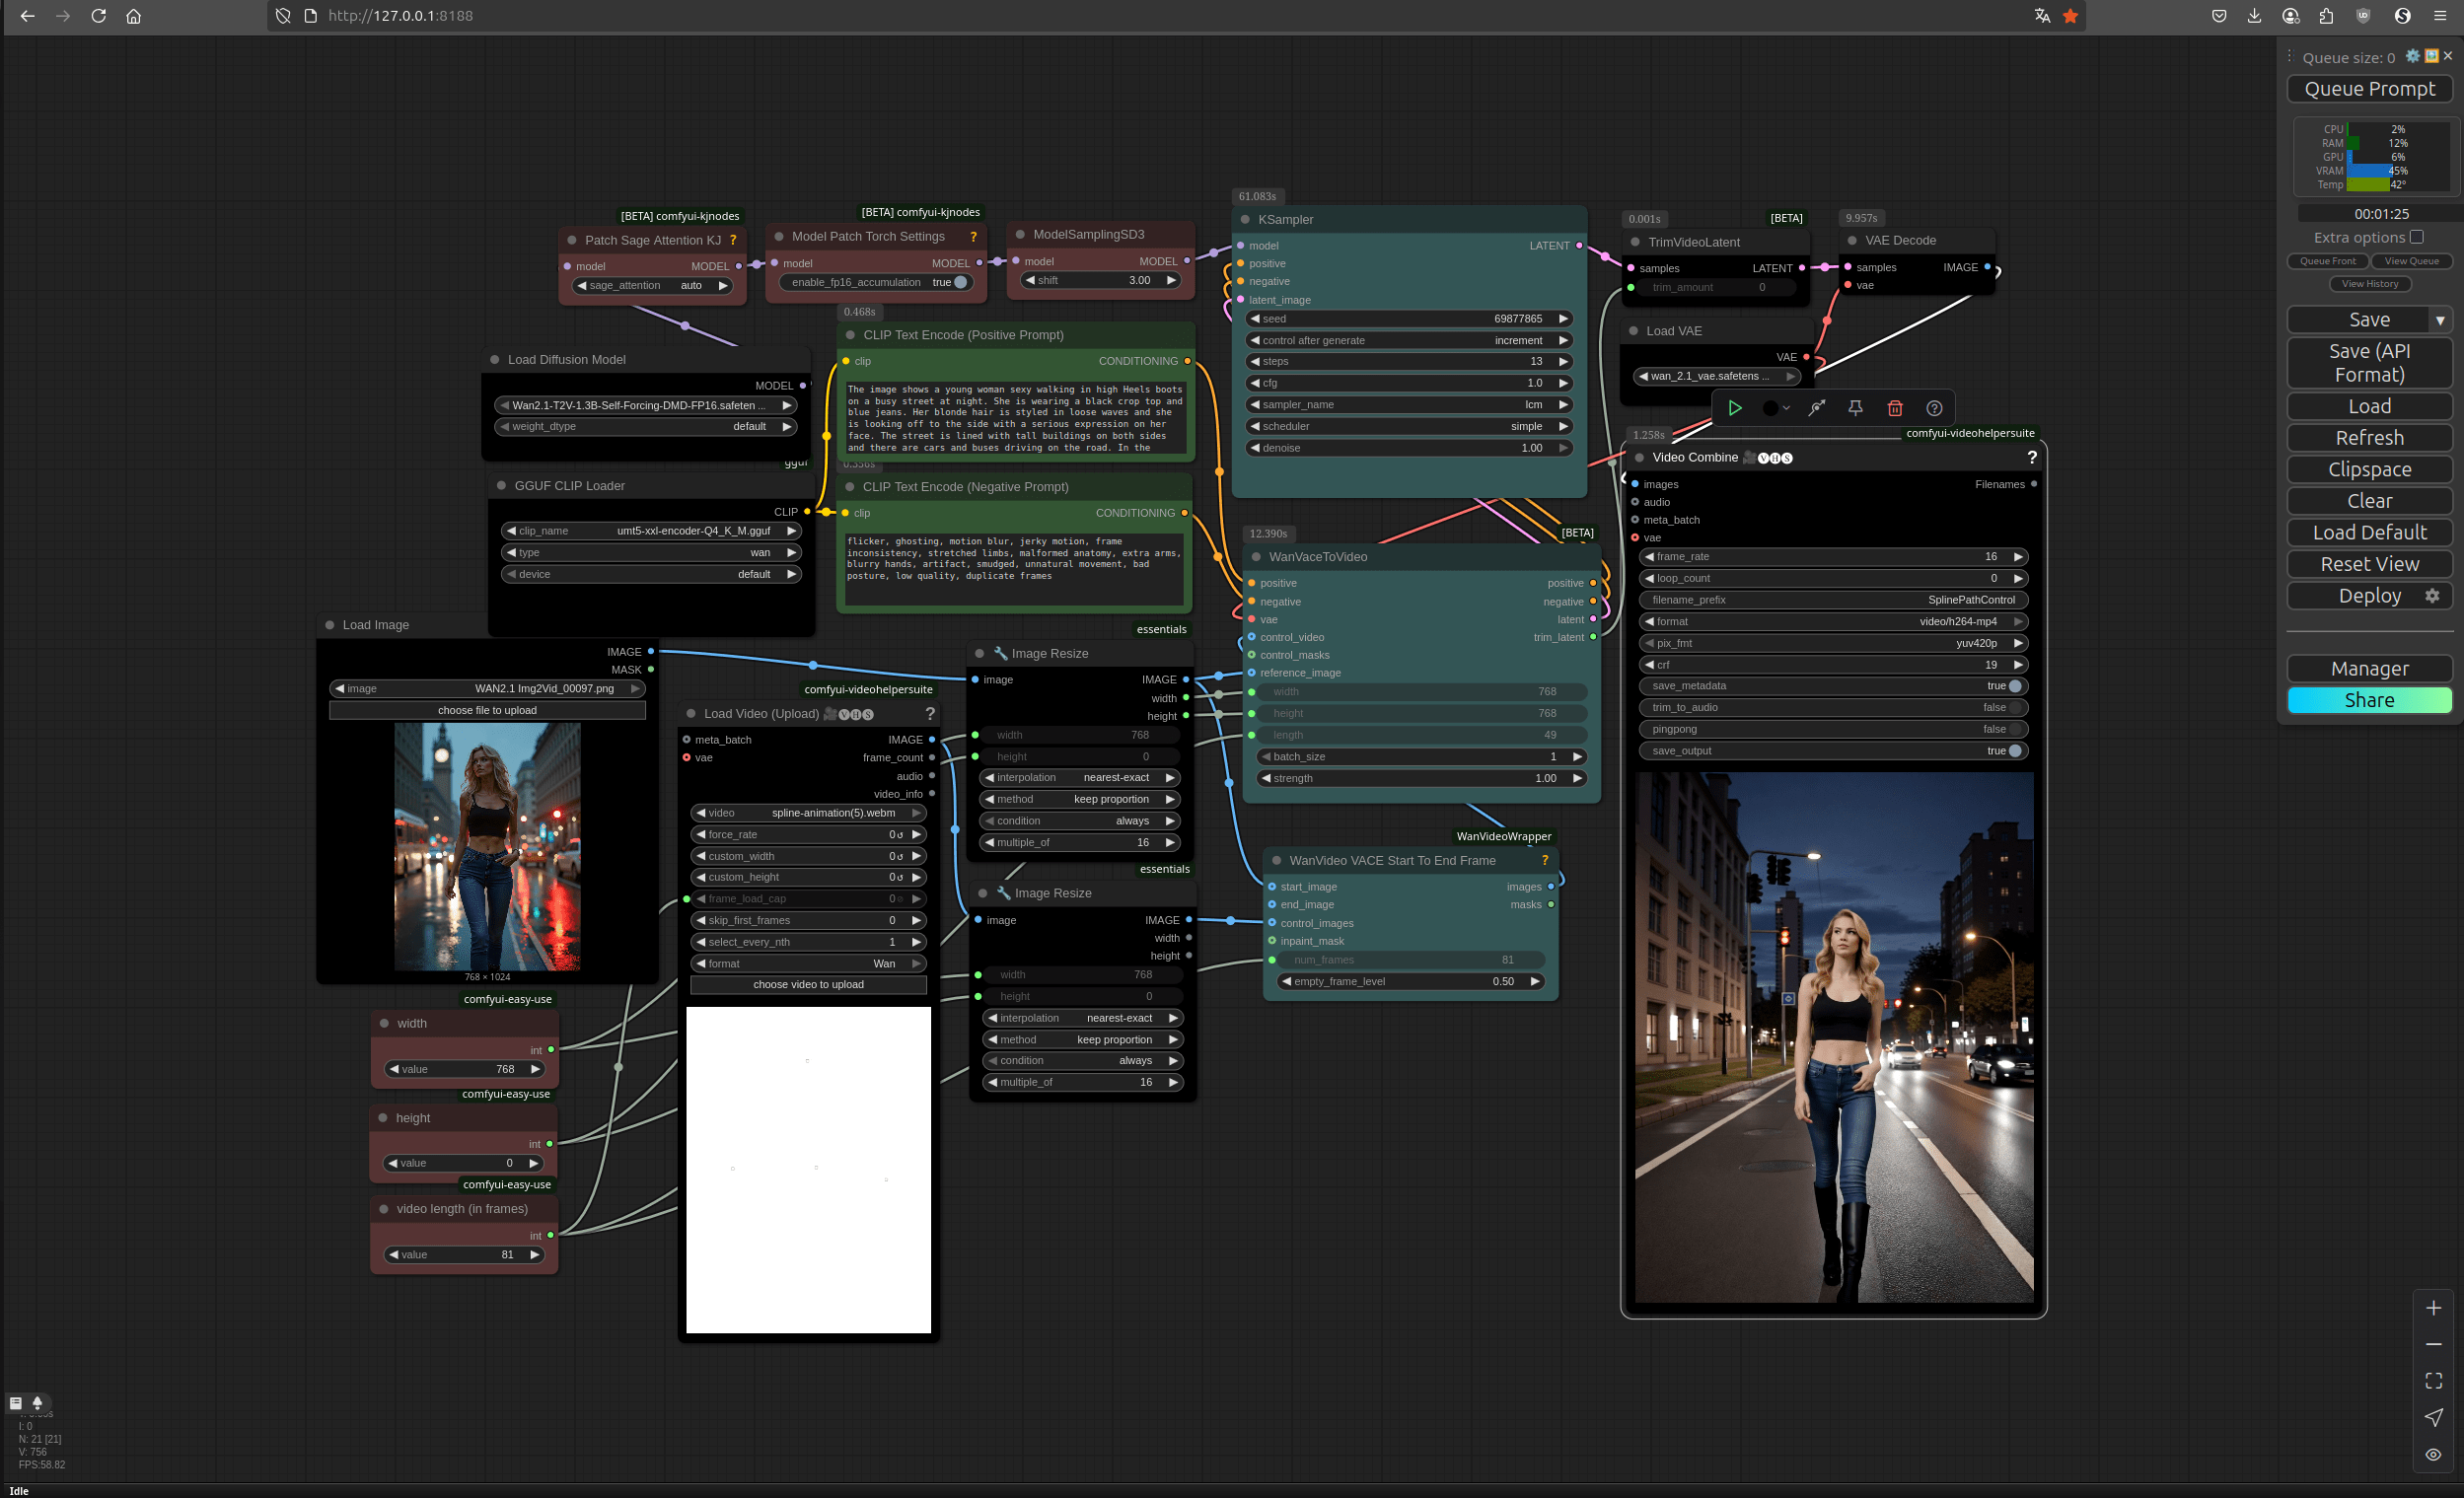Click the cfg value slider in KSampler
This screenshot has width=2464, height=1498.
point(1409,383)
